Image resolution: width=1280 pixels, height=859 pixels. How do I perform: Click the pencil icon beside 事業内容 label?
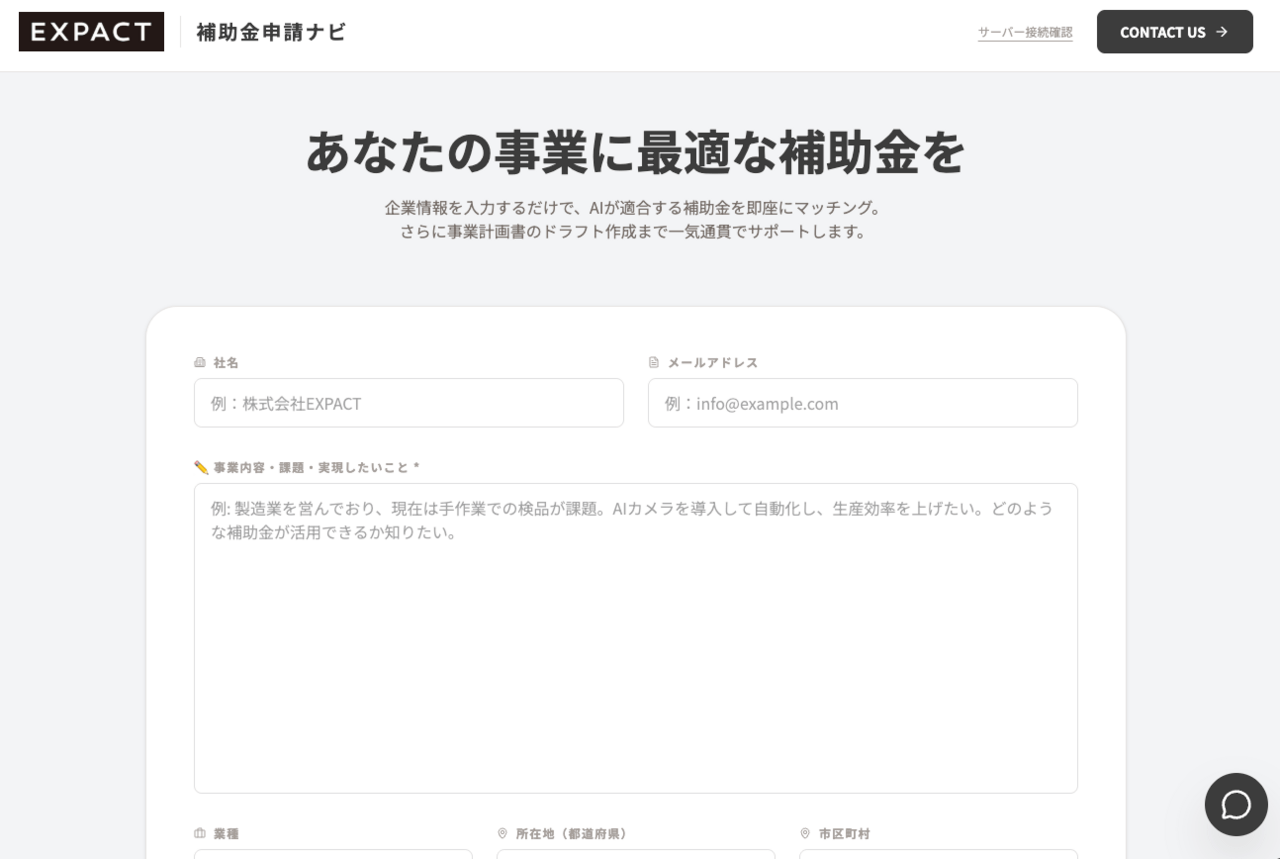[x=198, y=466]
